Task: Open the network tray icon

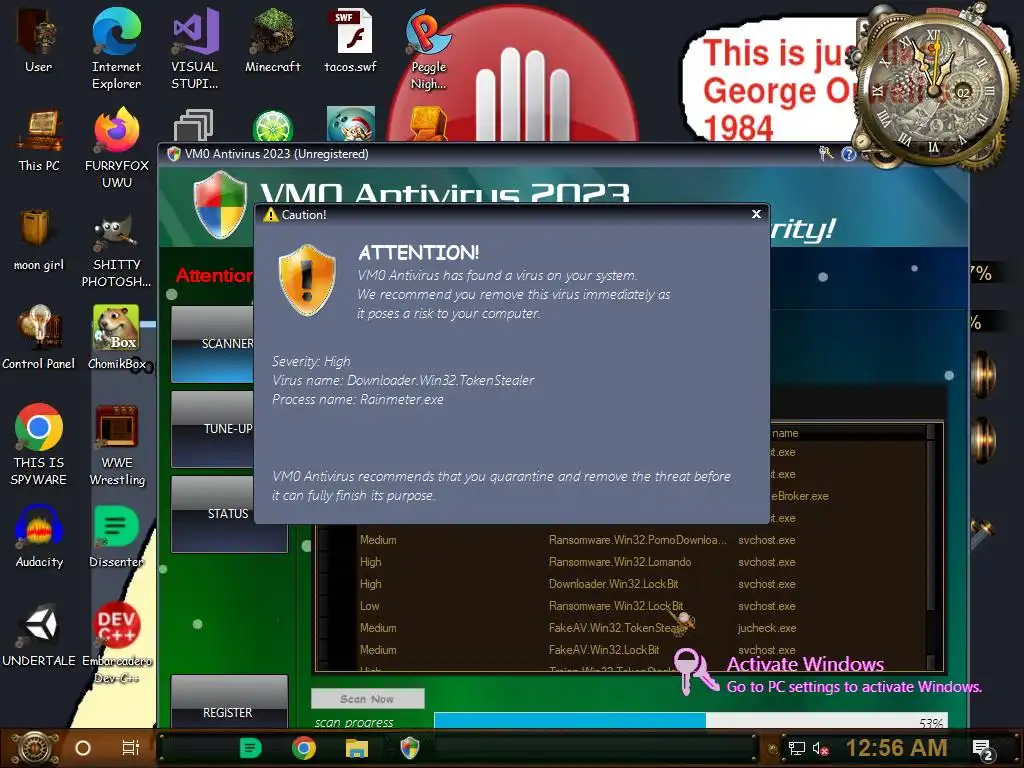Action: coord(797,749)
